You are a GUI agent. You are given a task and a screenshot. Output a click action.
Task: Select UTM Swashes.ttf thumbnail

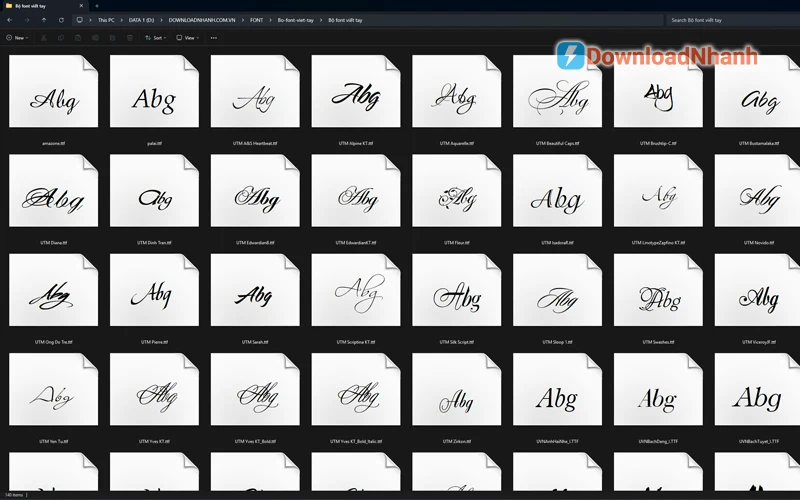tap(658, 290)
